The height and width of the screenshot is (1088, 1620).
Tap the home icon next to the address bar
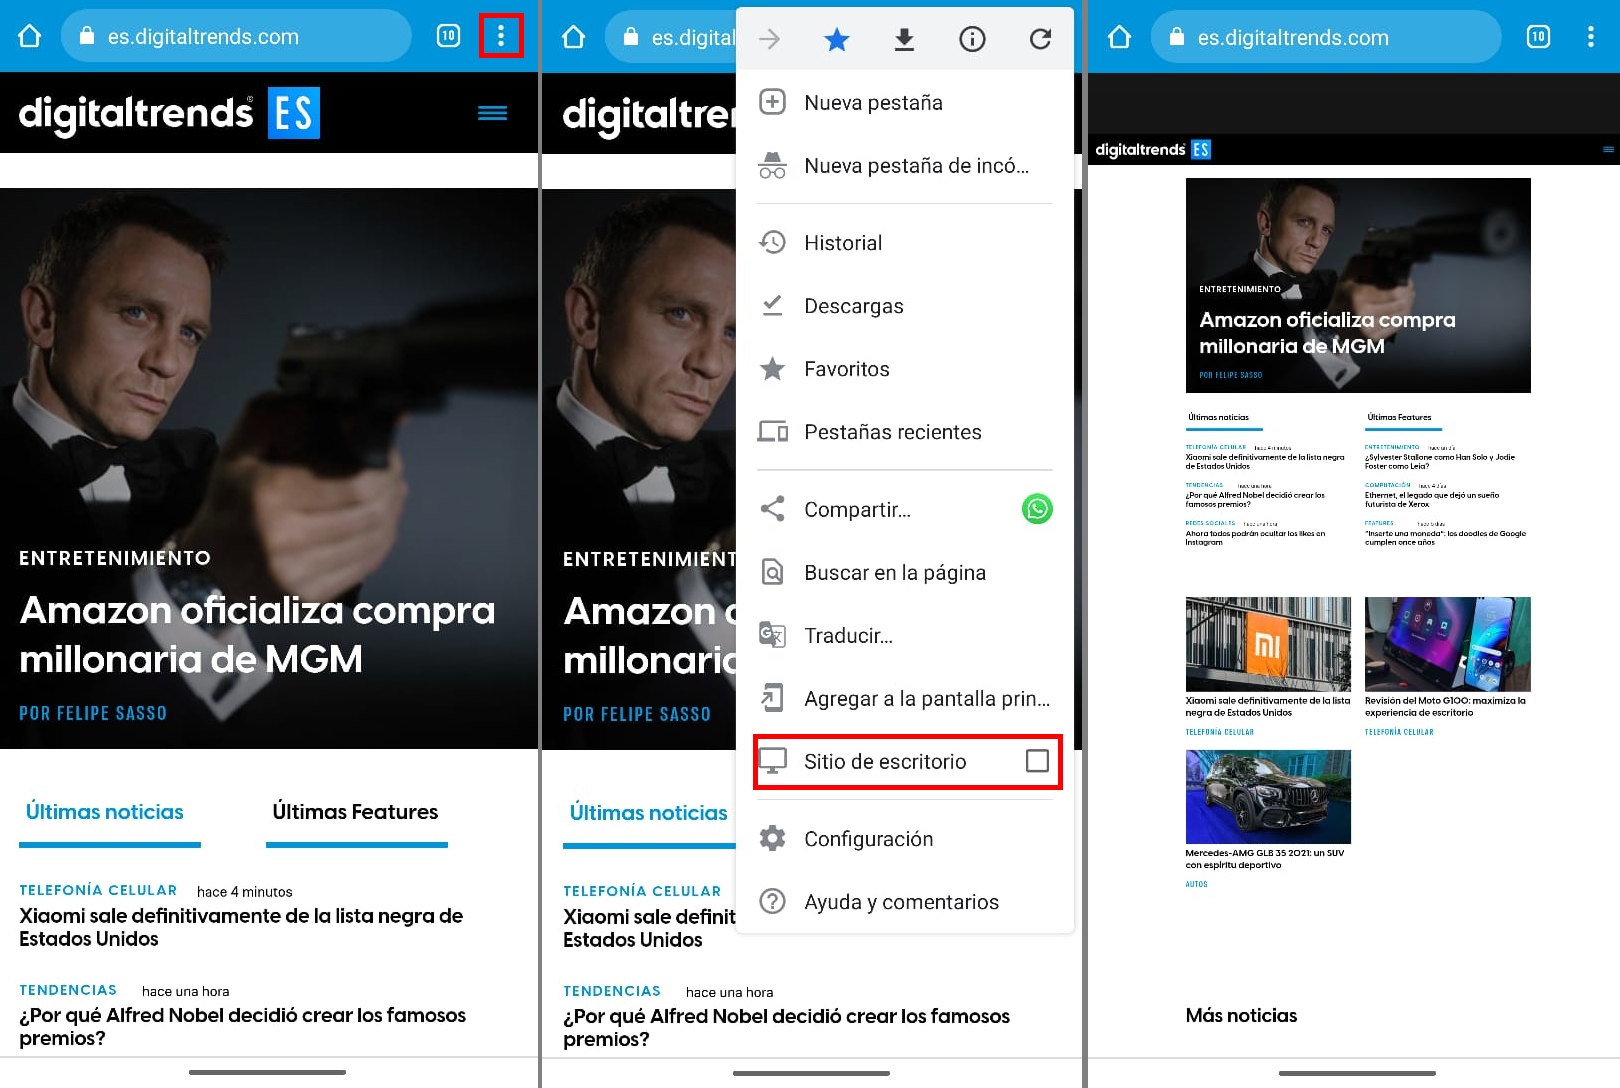coord(29,35)
